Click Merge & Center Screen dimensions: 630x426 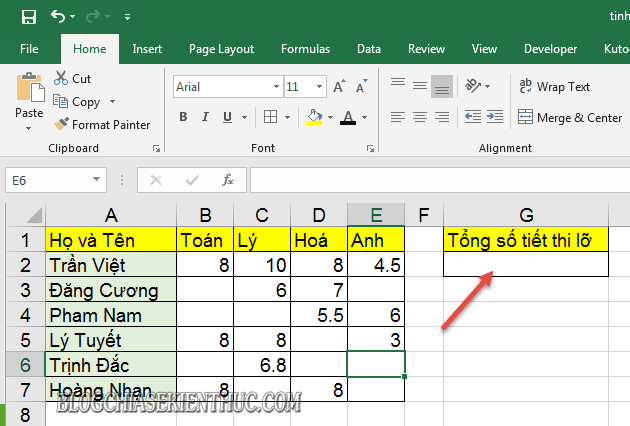[570, 117]
